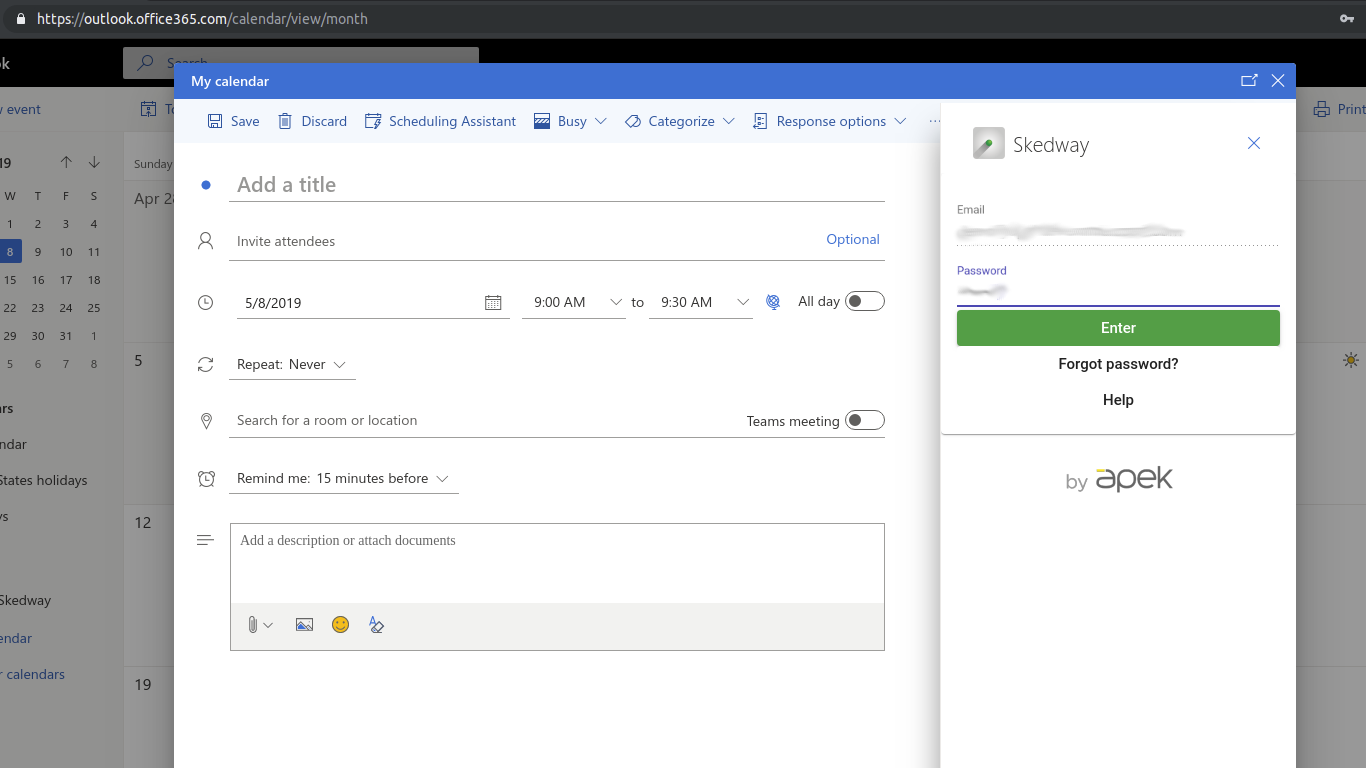Click the Categorize tag icon
The height and width of the screenshot is (768, 1366).
click(633, 121)
